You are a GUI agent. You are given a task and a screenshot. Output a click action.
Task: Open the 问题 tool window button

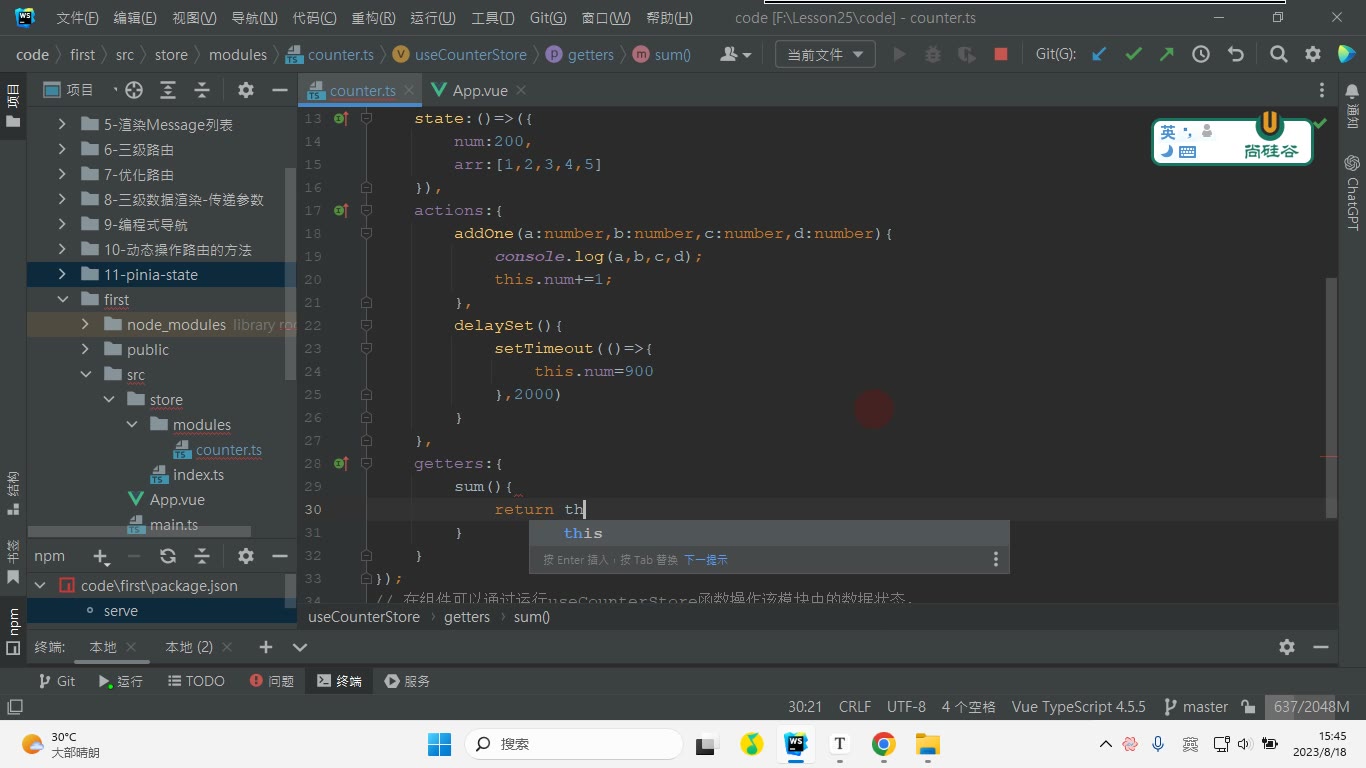pyautogui.click(x=271, y=681)
